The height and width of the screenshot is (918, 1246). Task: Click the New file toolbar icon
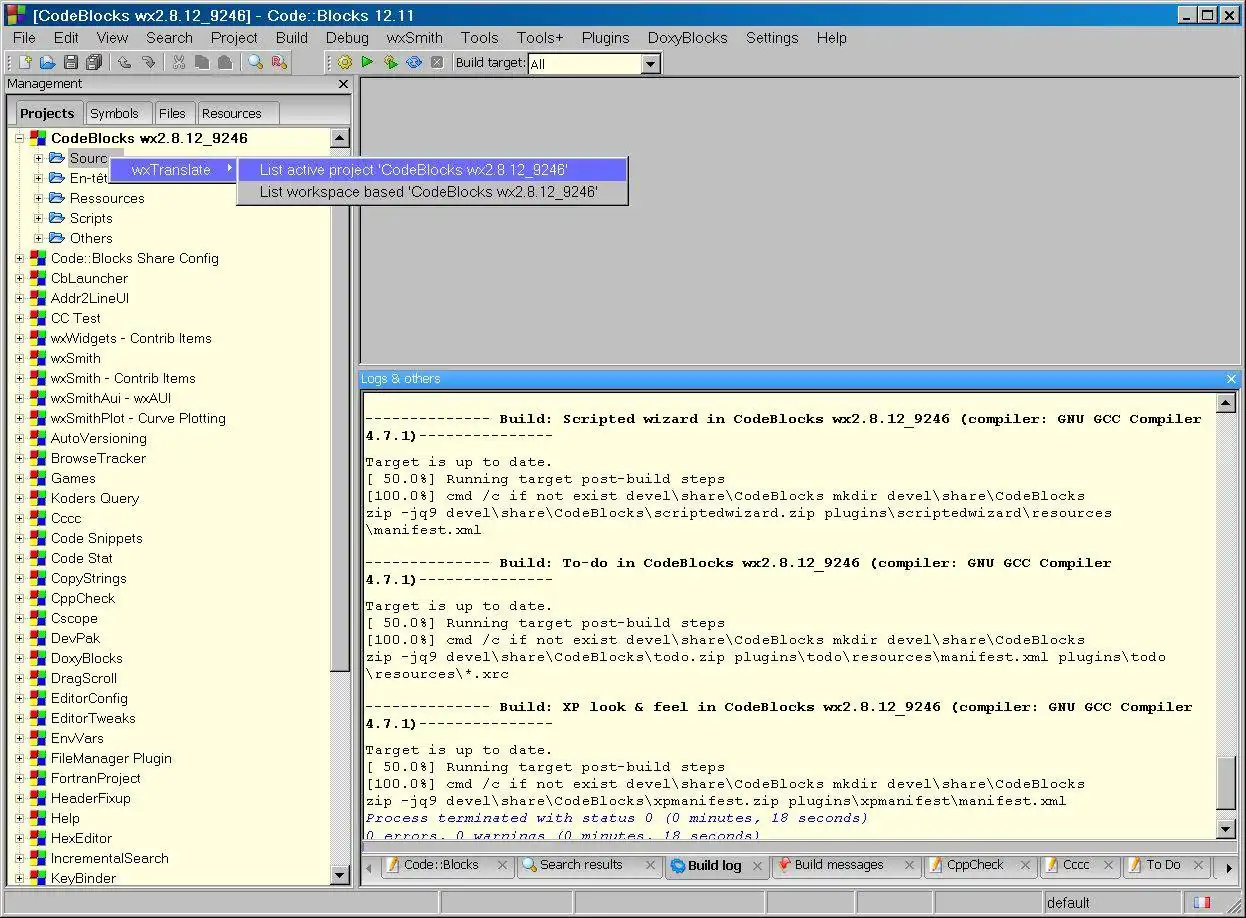(x=26, y=63)
